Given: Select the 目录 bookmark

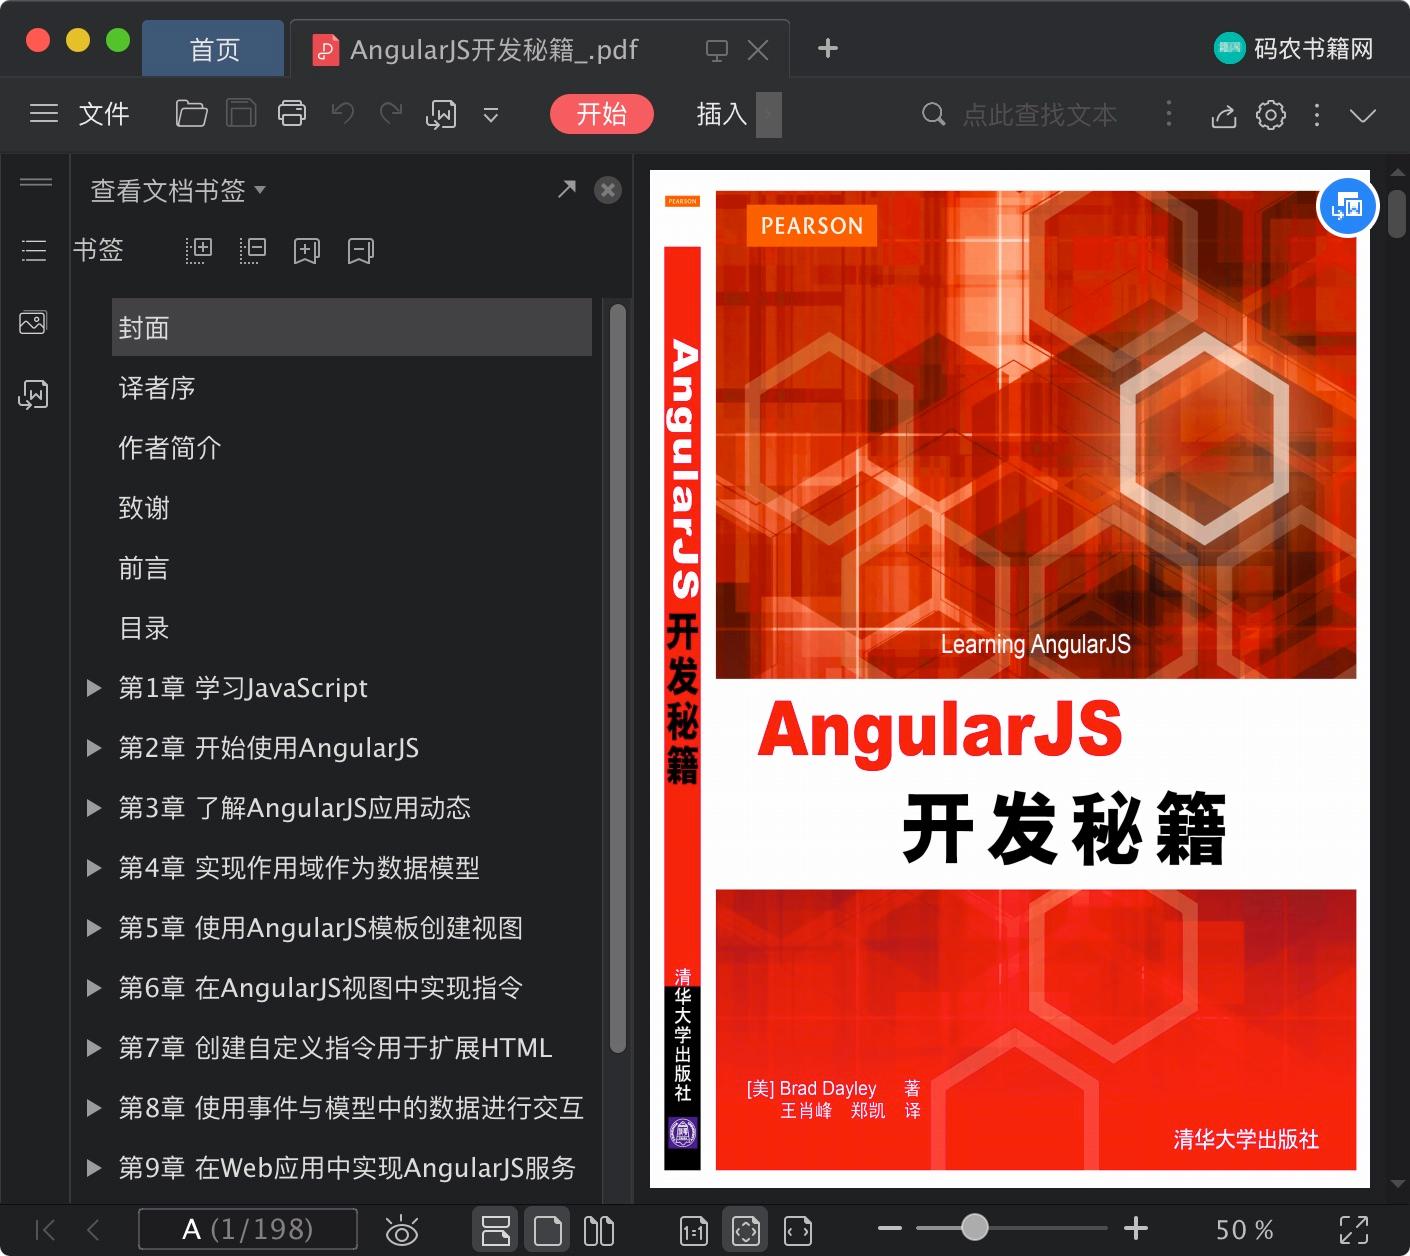Looking at the screenshot, I should tap(144, 627).
